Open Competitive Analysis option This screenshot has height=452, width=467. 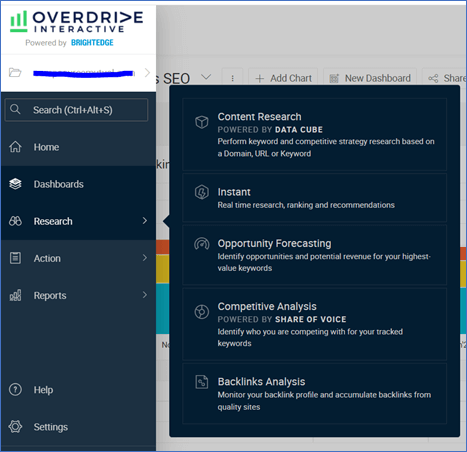click(314, 324)
